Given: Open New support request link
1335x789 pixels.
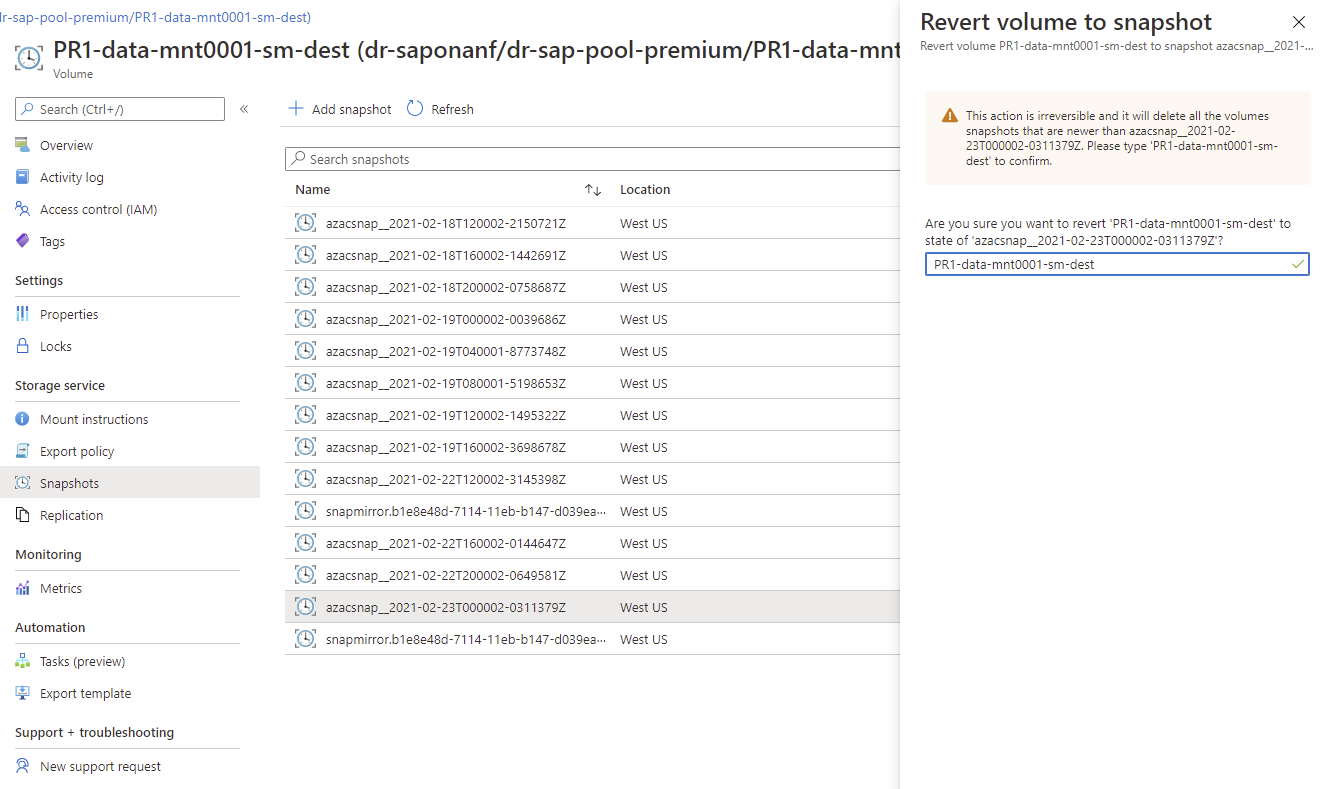Looking at the screenshot, I should pyautogui.click(x=100, y=766).
